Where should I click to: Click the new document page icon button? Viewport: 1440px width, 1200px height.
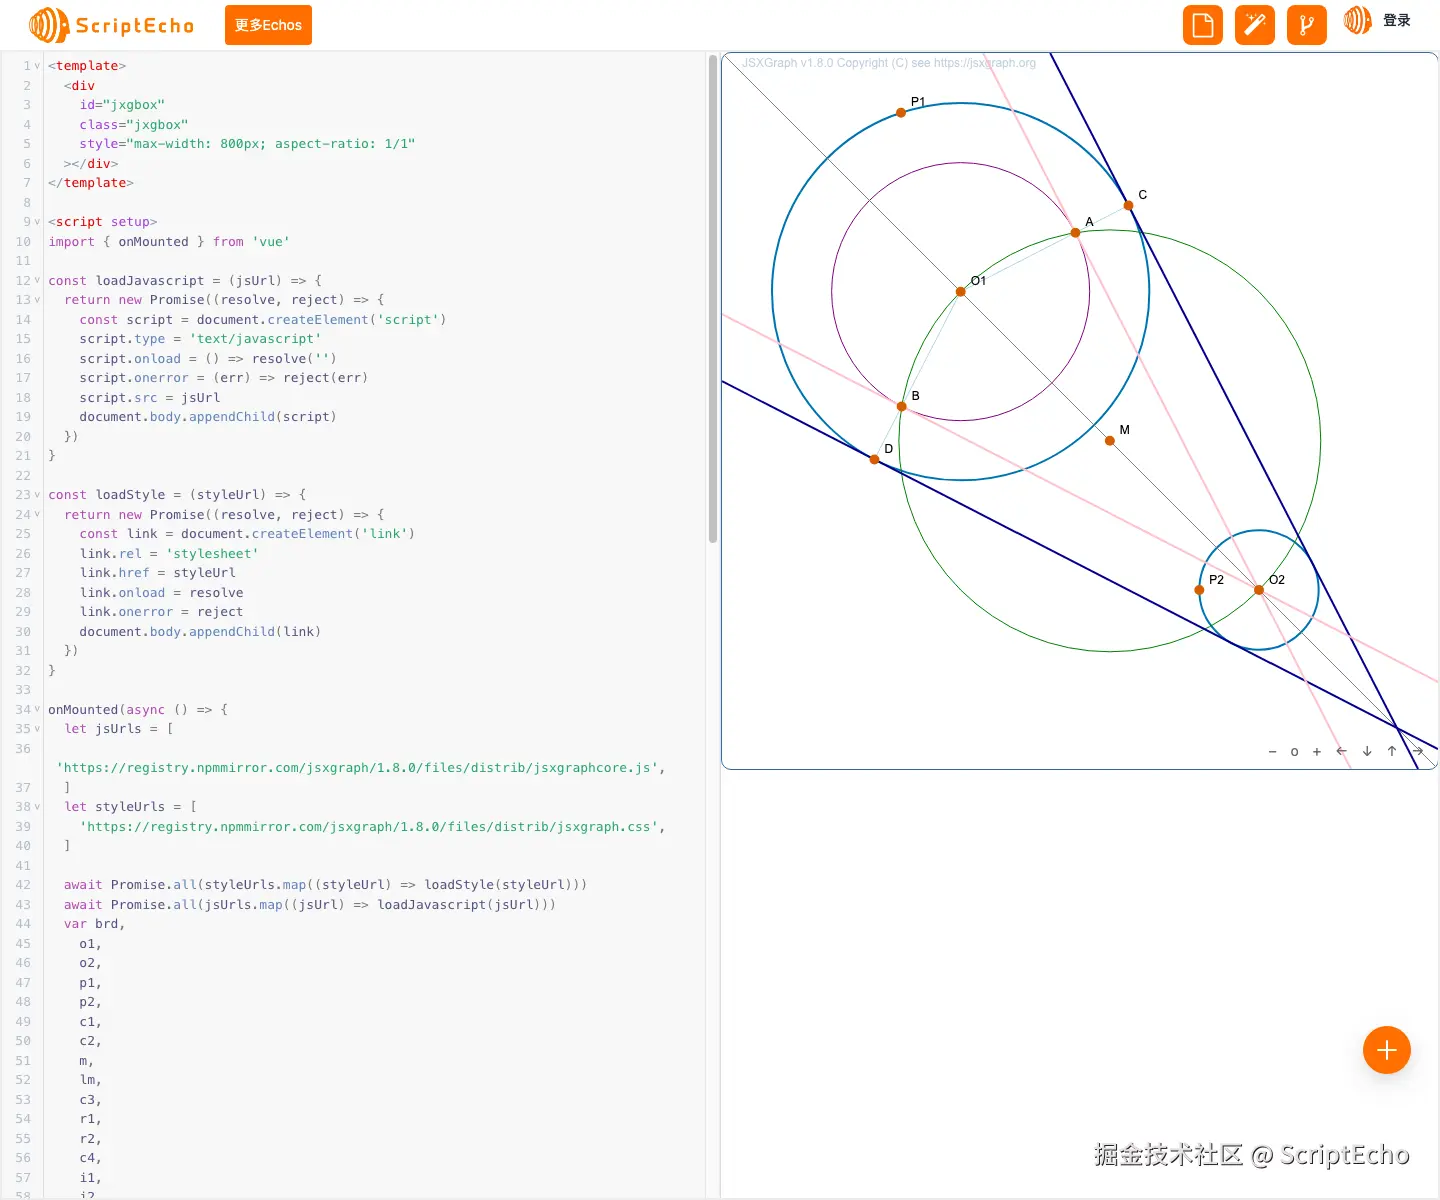tap(1203, 25)
